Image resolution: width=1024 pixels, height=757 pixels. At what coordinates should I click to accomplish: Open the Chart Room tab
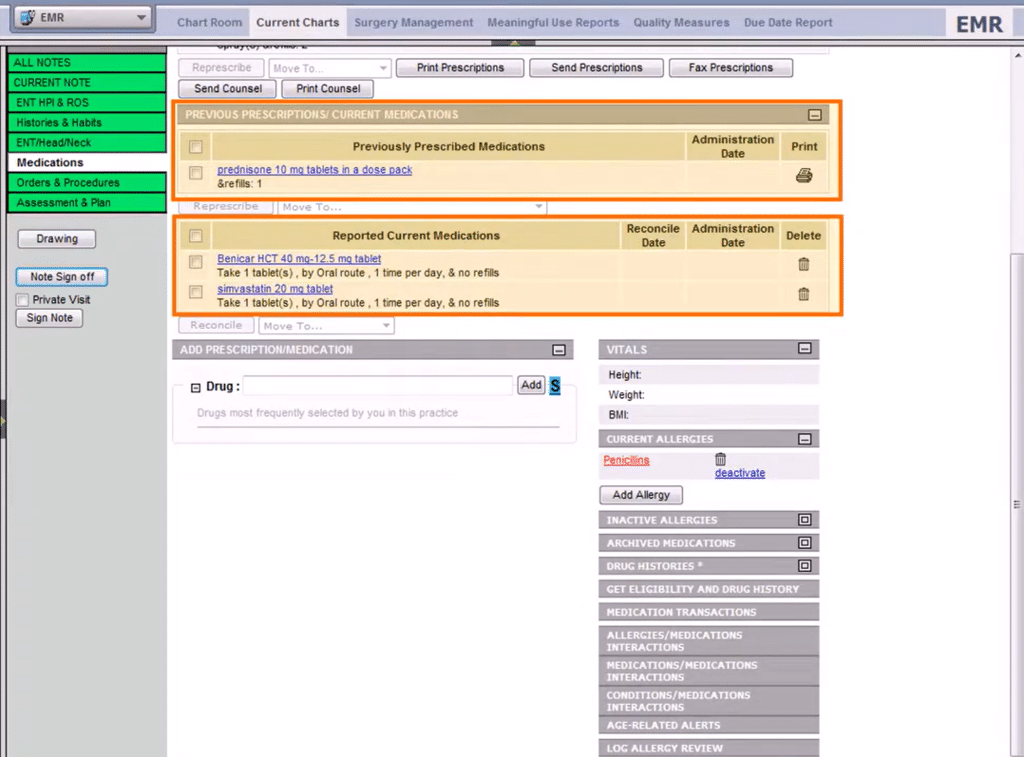point(210,22)
